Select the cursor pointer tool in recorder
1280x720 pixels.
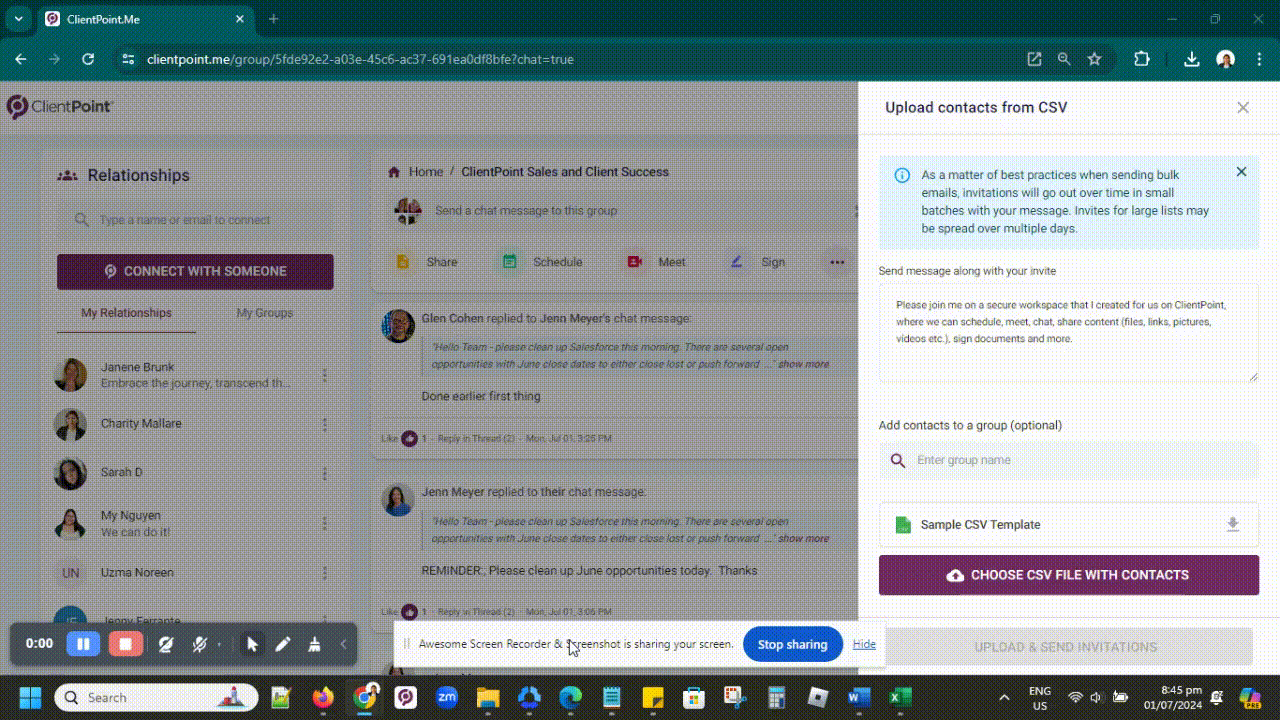(252, 645)
